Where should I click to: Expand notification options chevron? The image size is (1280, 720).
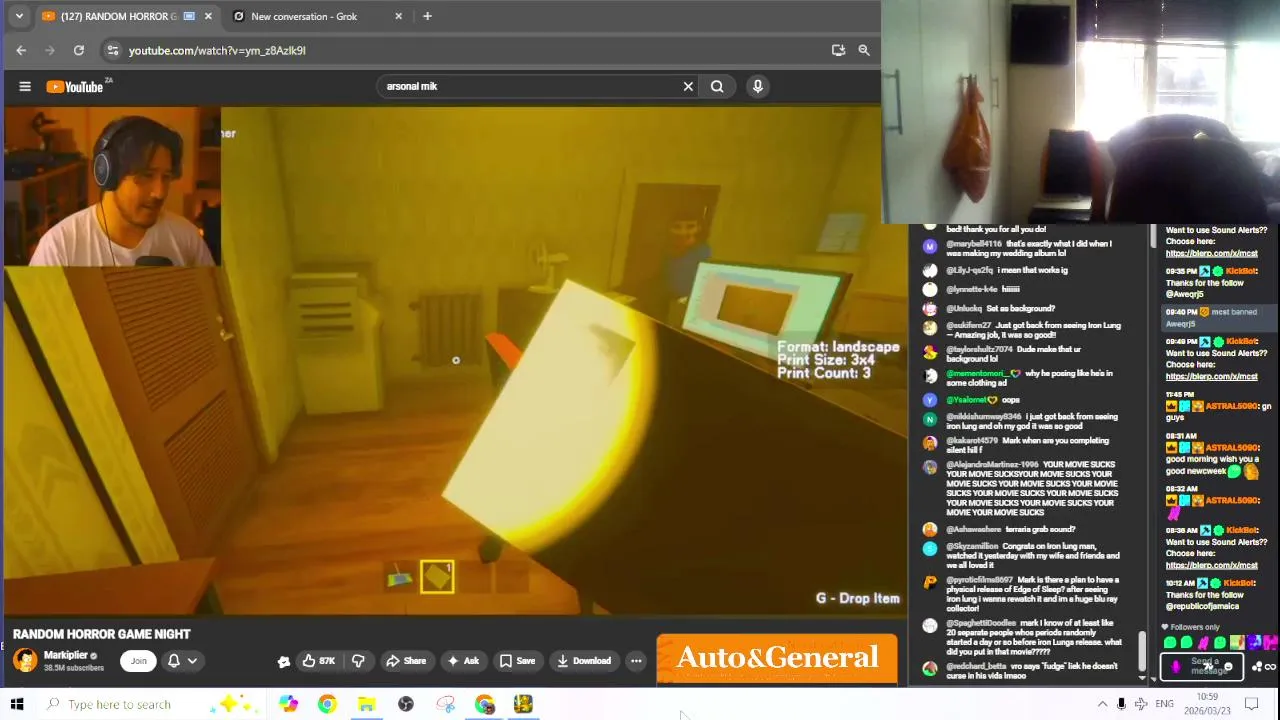192,660
